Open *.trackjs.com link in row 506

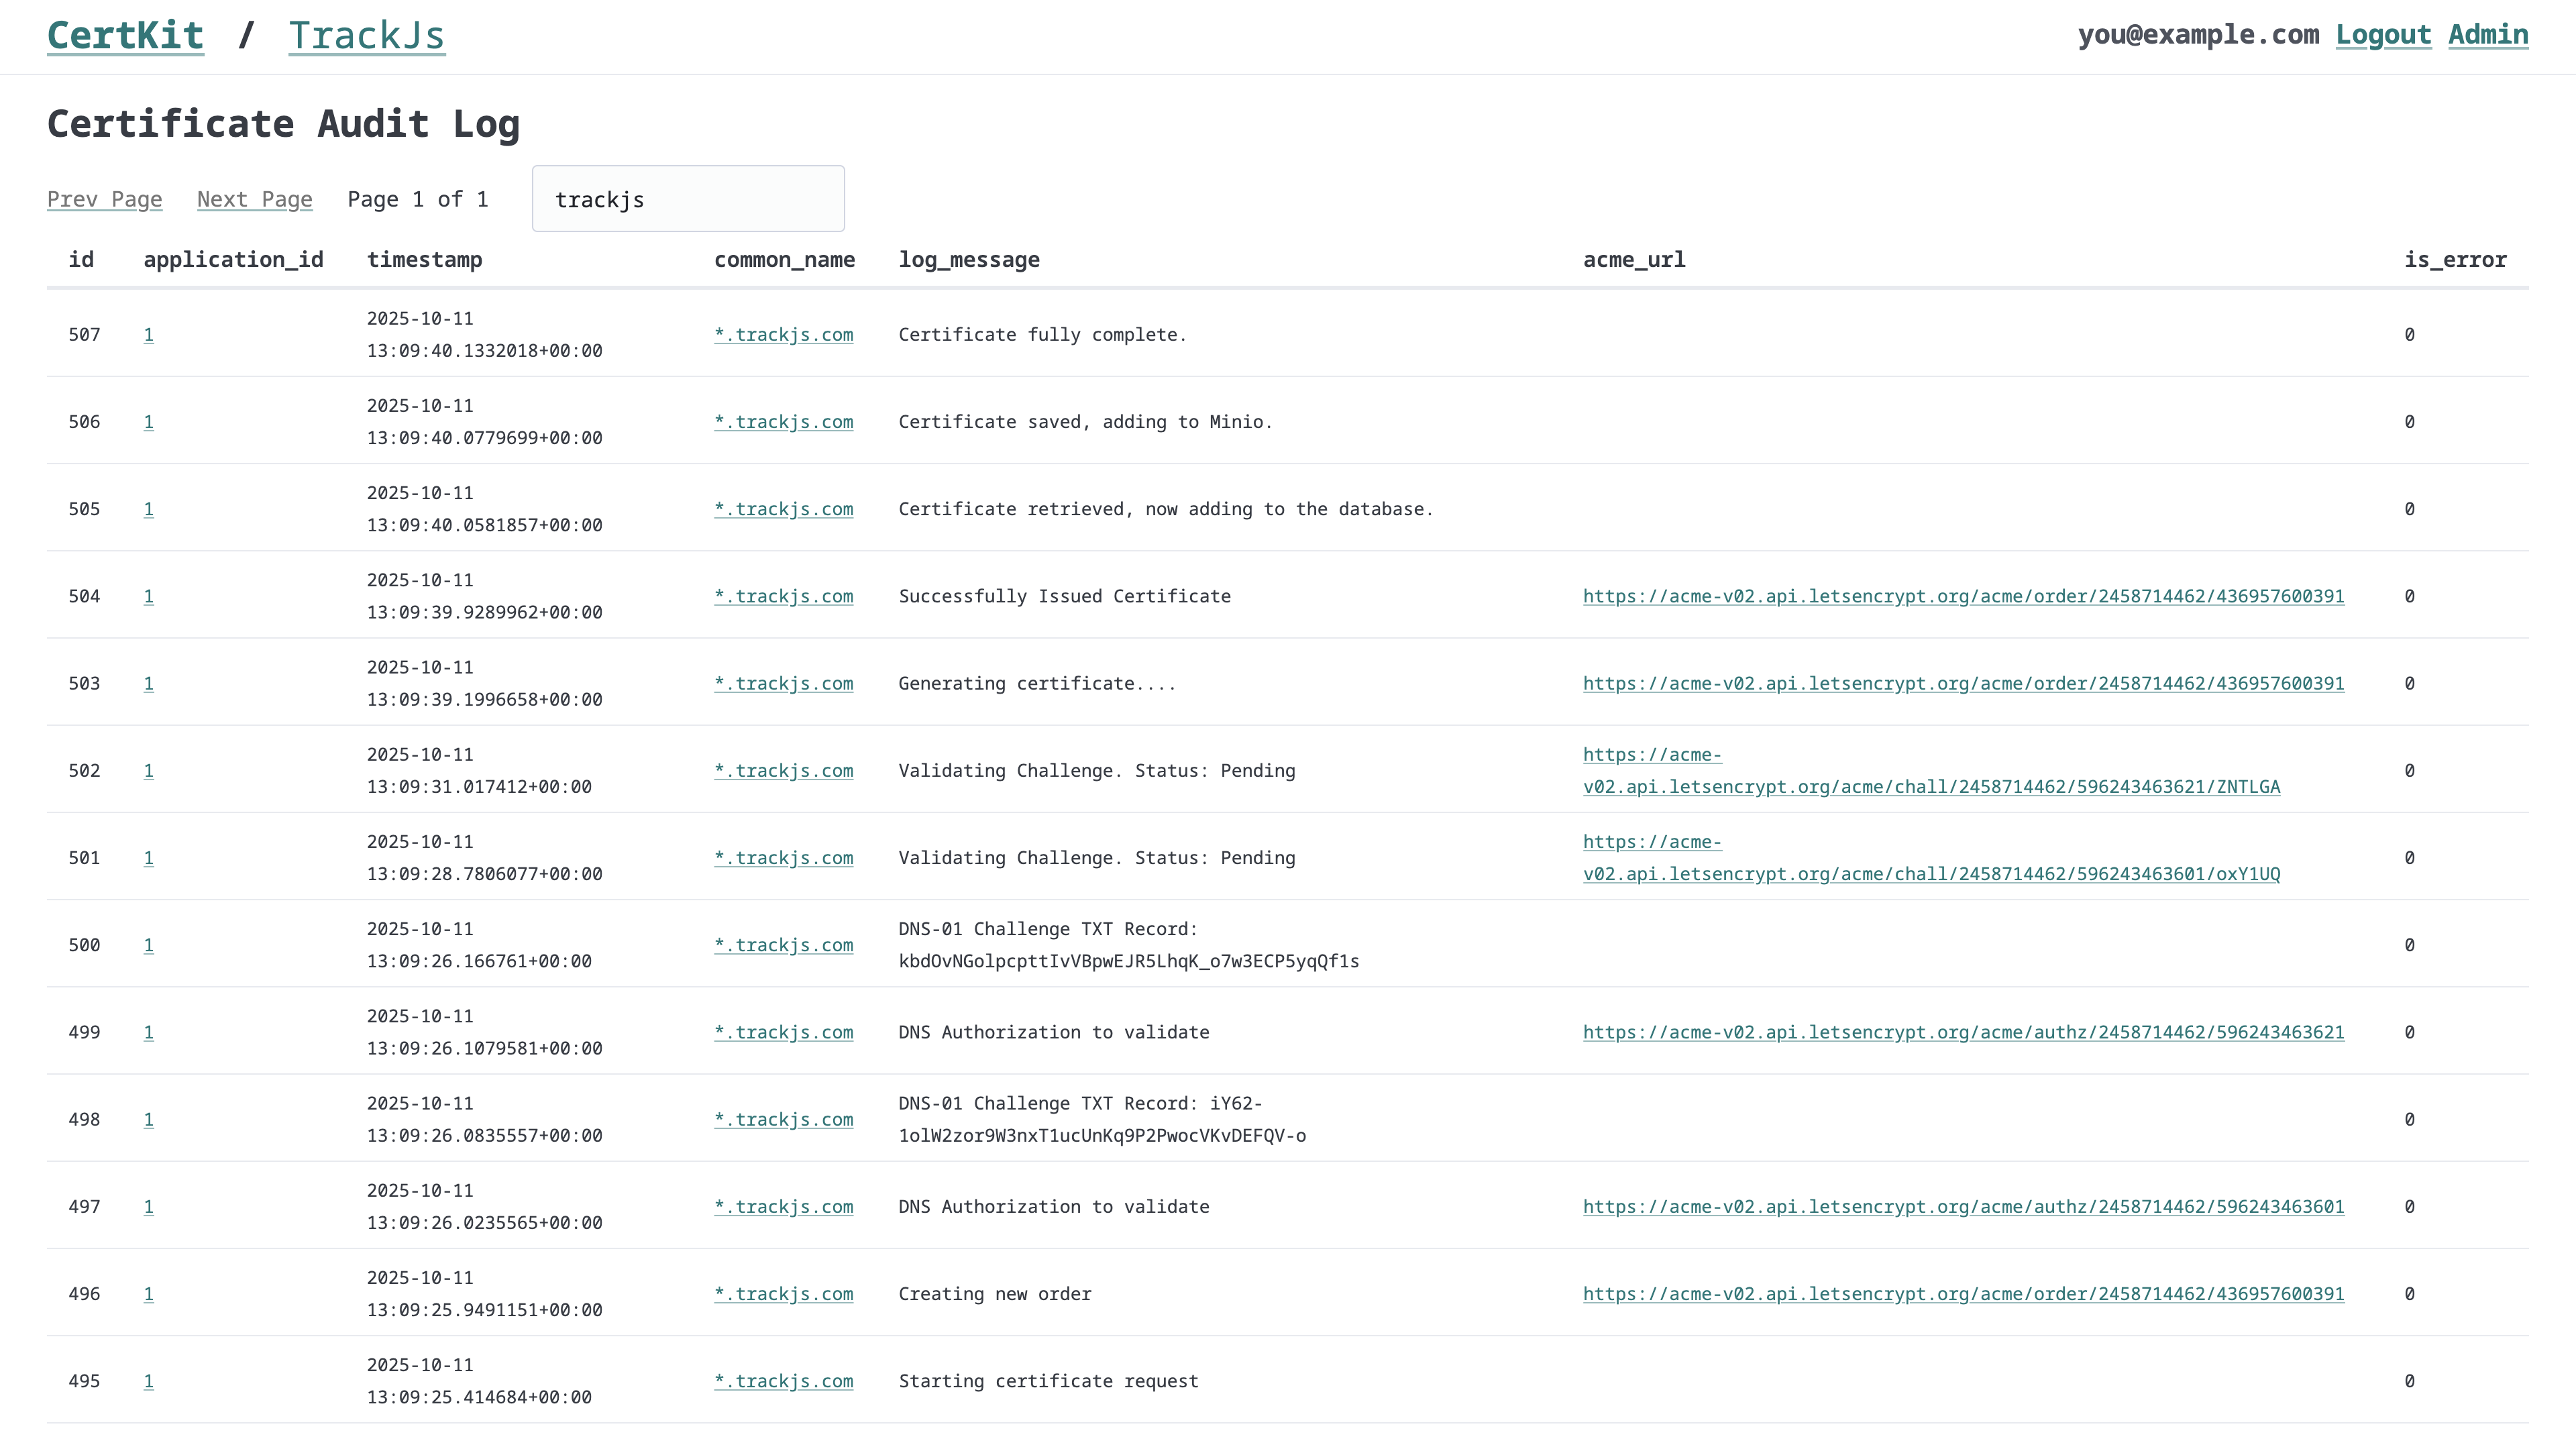pos(783,422)
